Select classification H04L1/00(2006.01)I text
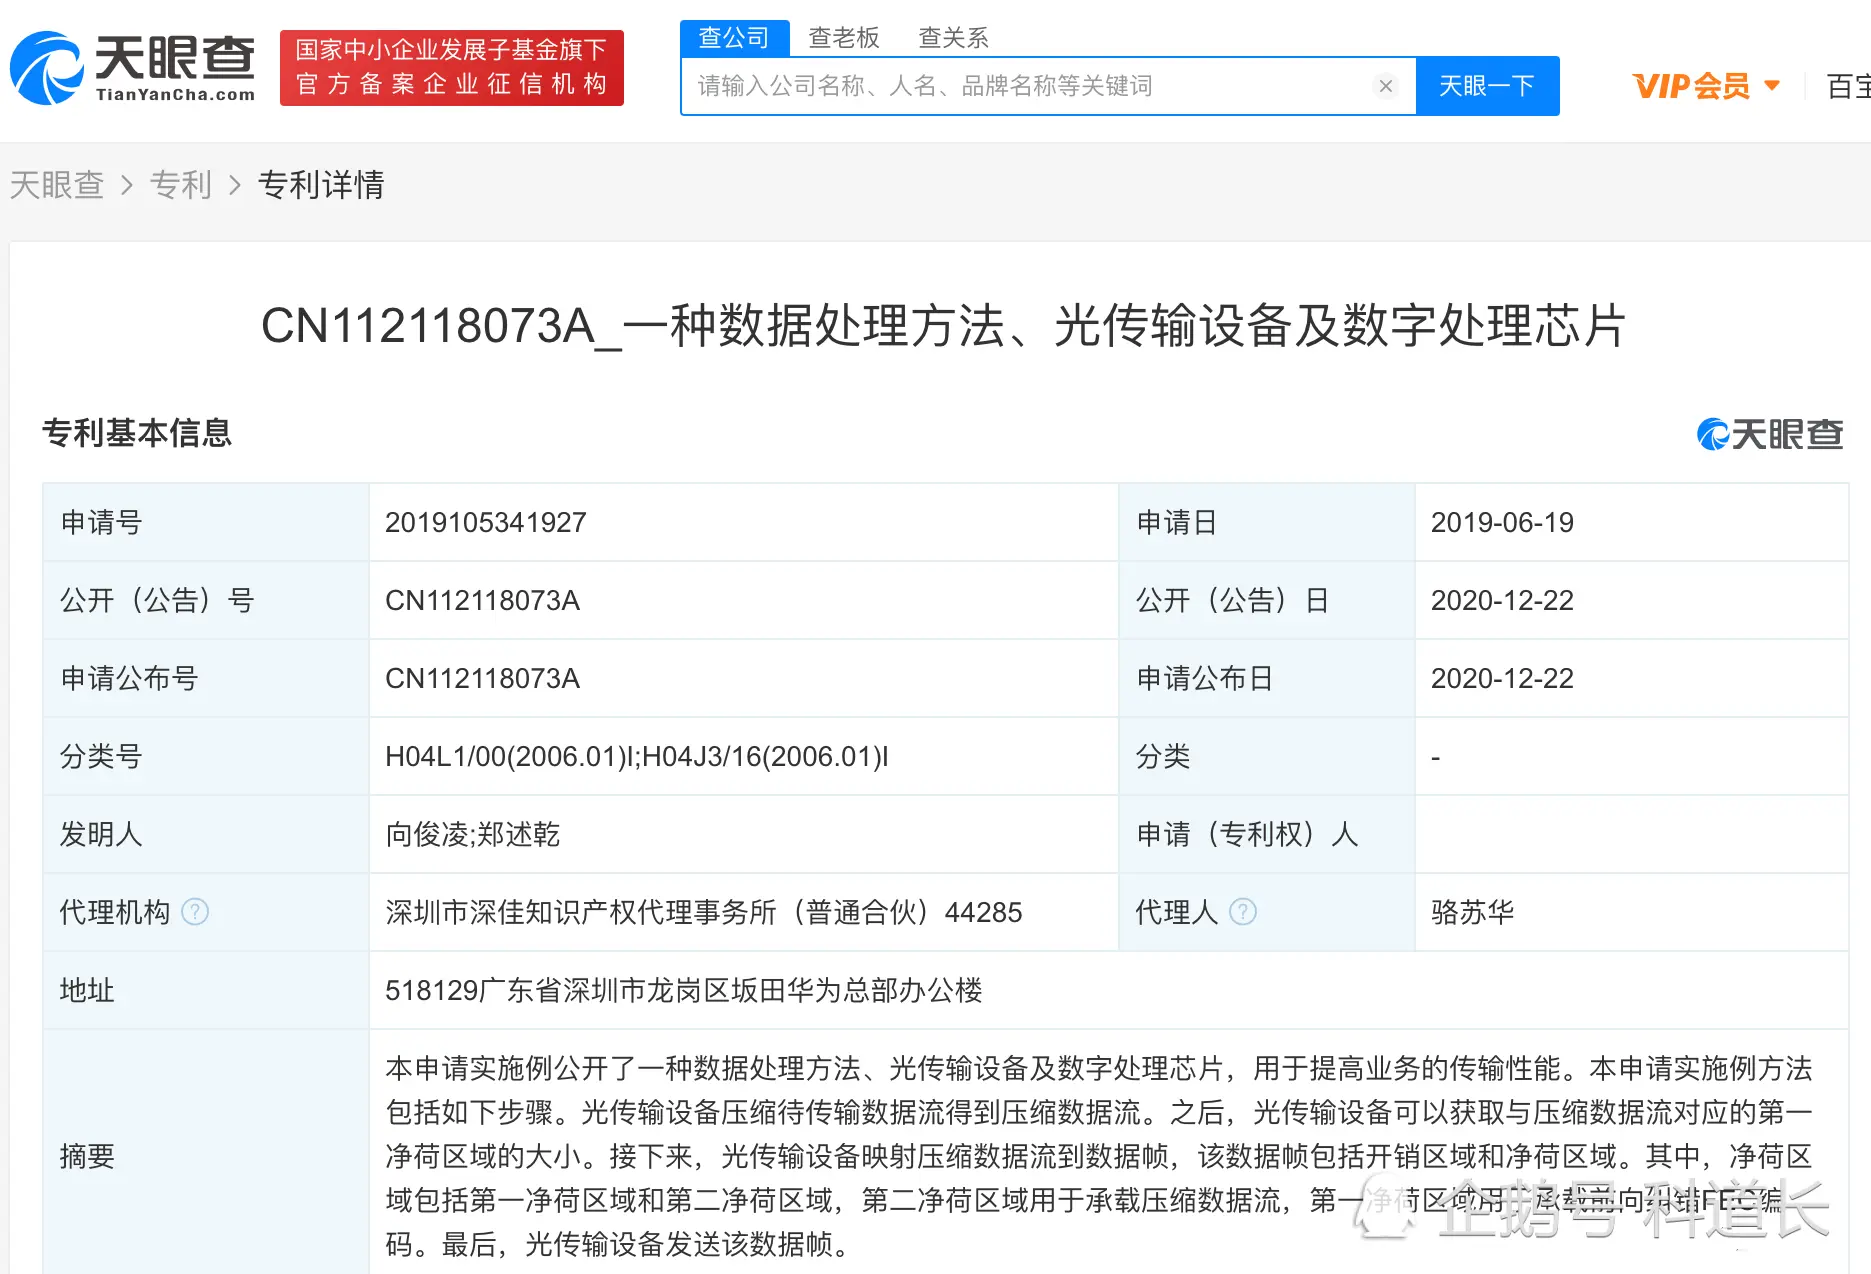The height and width of the screenshot is (1274, 1871). click(509, 756)
